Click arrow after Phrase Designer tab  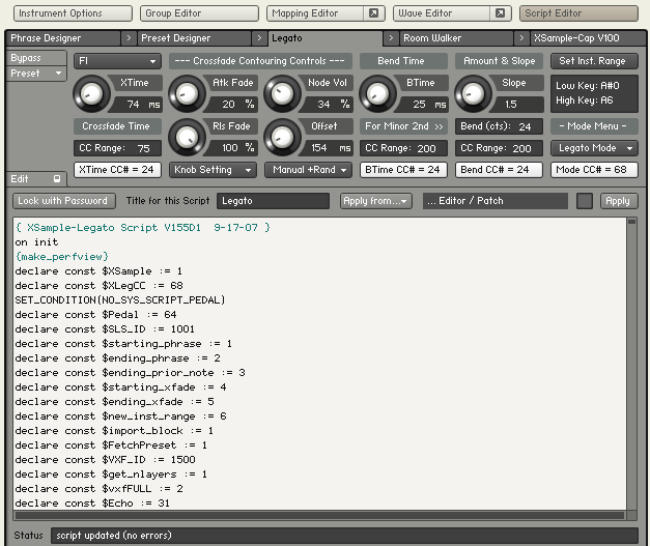click(x=129, y=38)
